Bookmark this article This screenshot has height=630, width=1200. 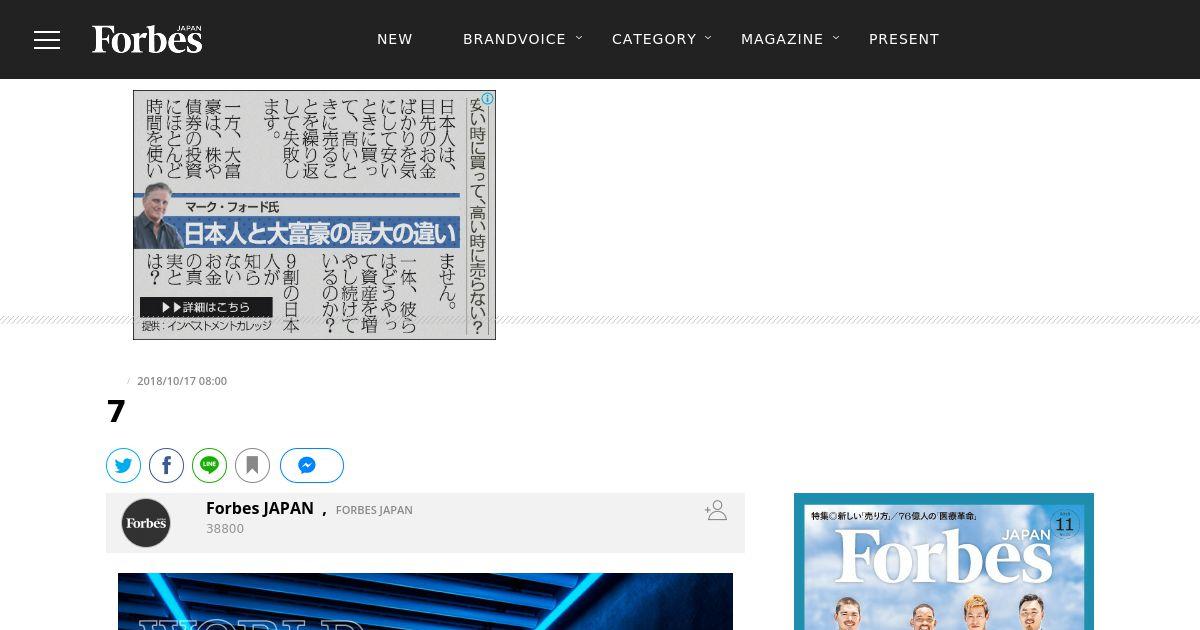tap(253, 465)
